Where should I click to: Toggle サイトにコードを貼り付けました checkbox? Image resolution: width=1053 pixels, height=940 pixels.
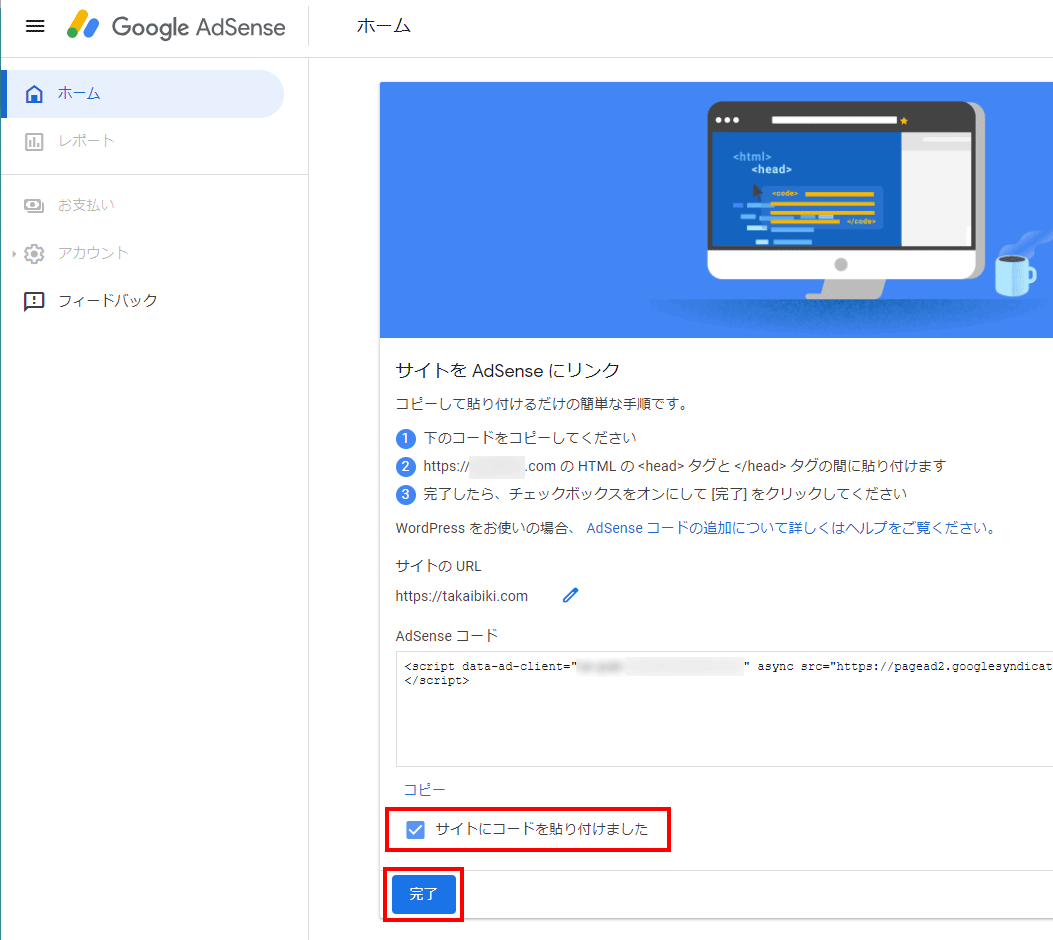tap(416, 830)
